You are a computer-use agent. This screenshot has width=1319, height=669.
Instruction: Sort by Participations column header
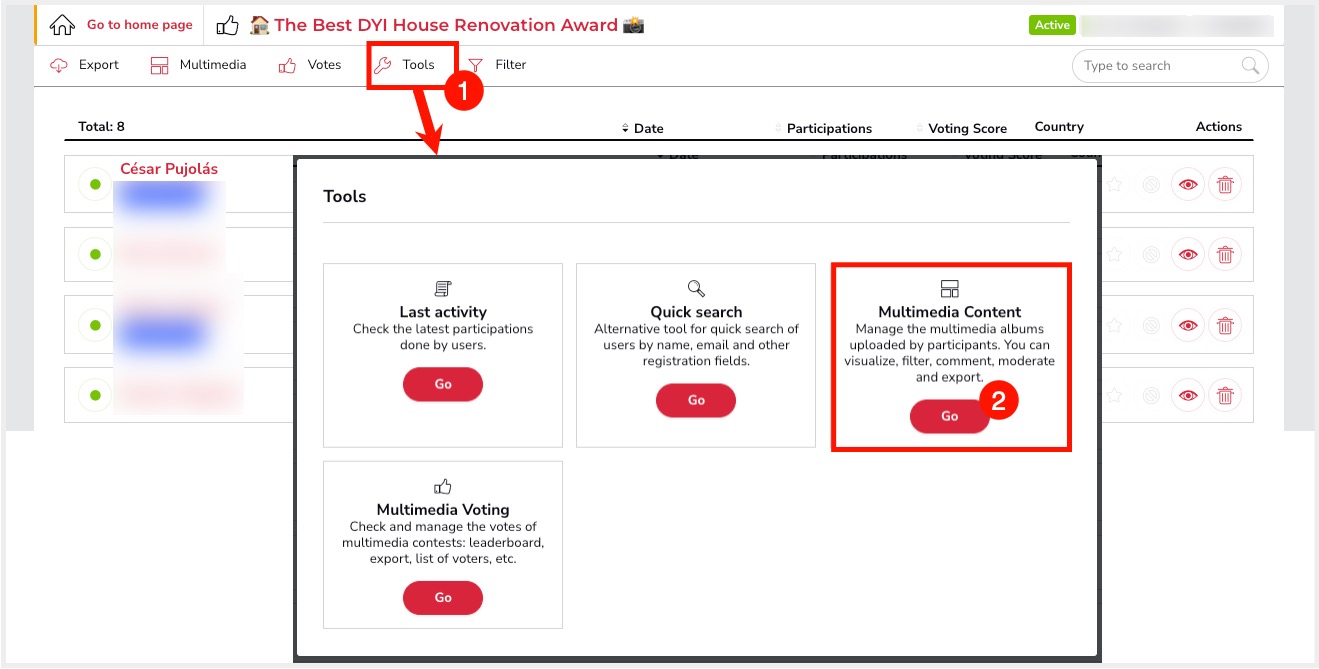coord(824,128)
